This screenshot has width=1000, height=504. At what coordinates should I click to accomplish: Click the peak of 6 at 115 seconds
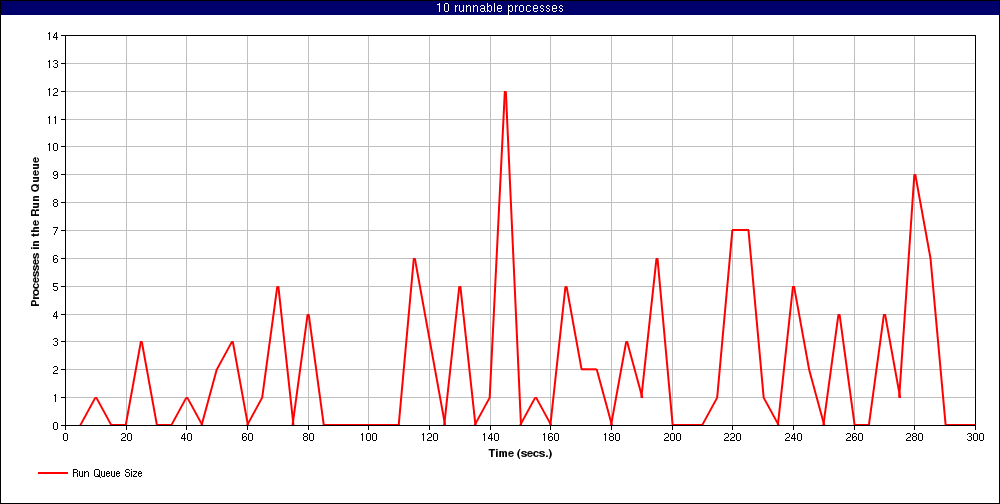point(414,258)
